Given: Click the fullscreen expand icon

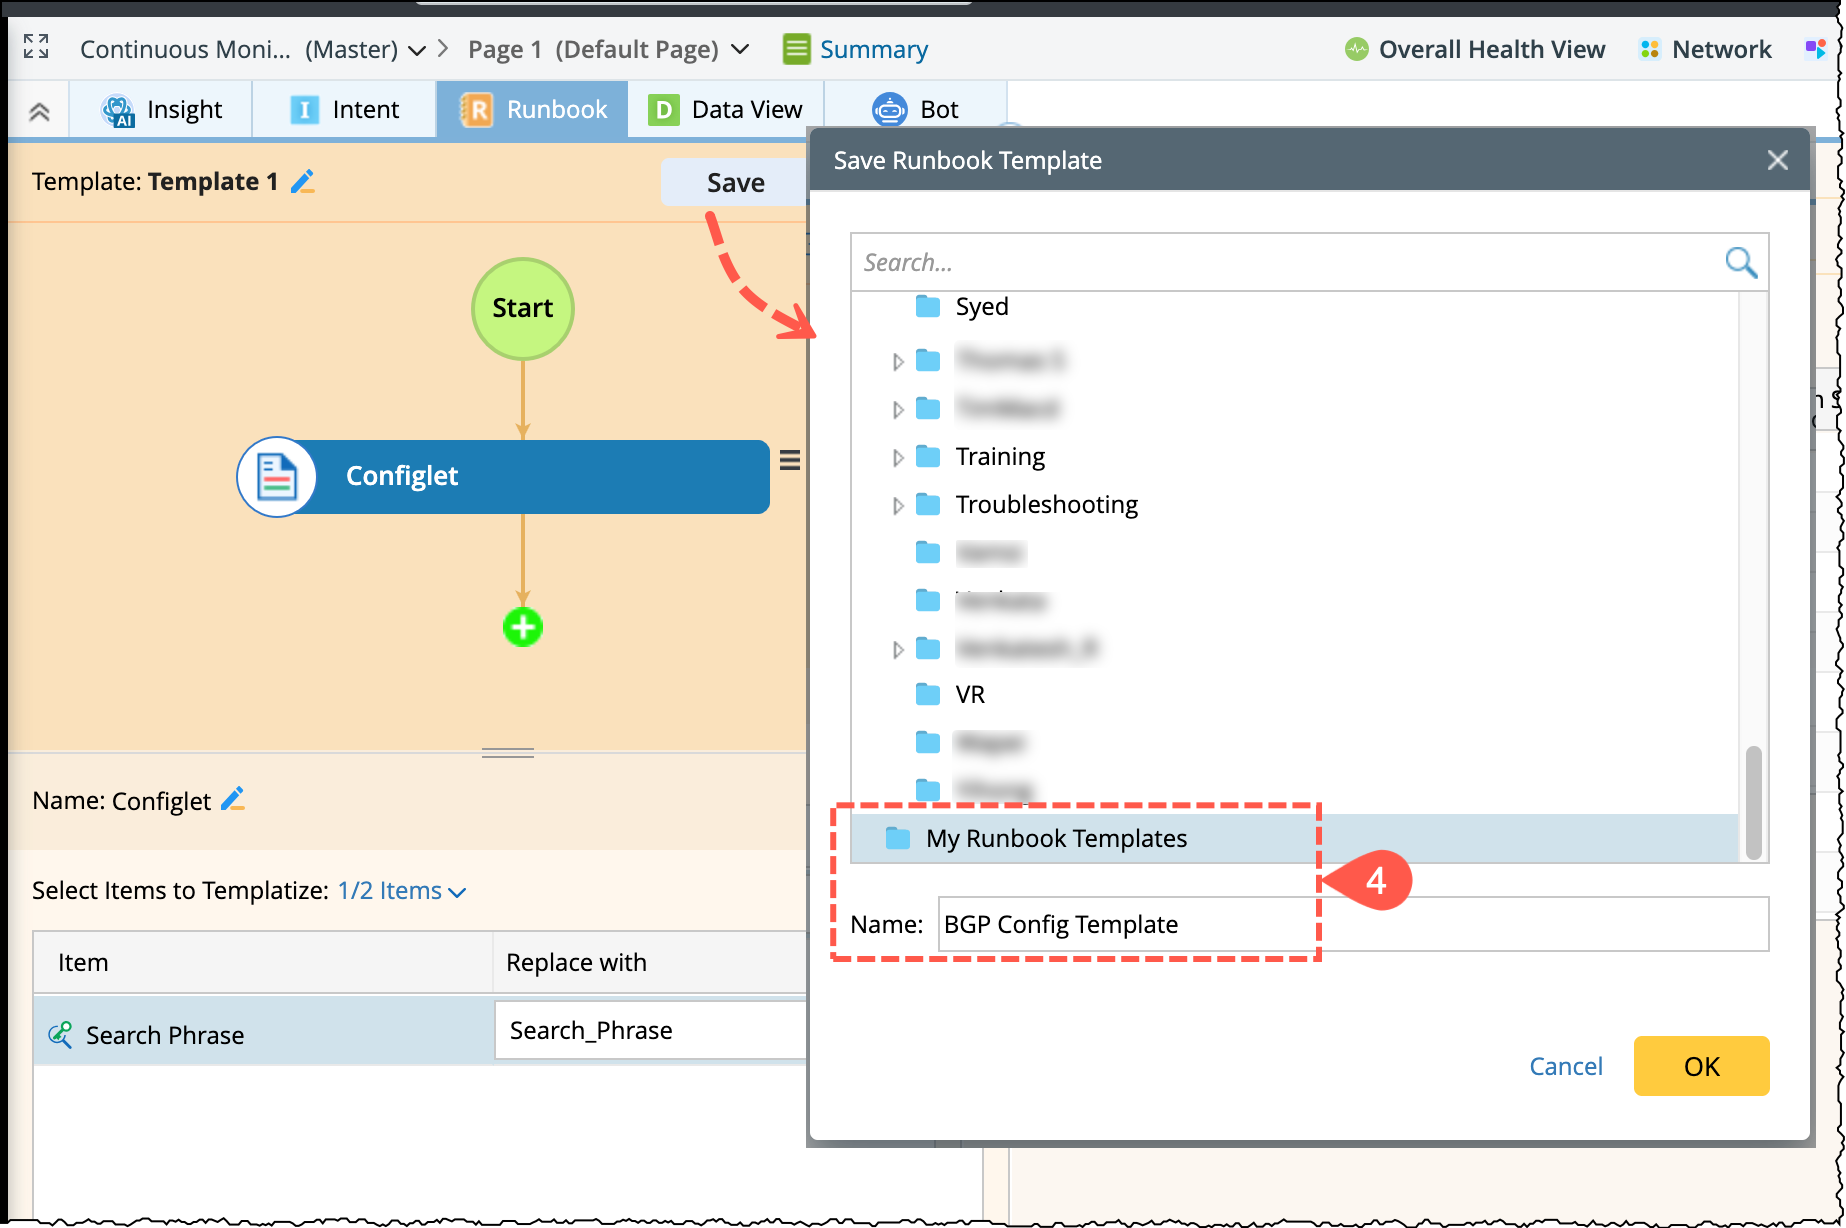Looking at the screenshot, I should pyautogui.click(x=36, y=47).
